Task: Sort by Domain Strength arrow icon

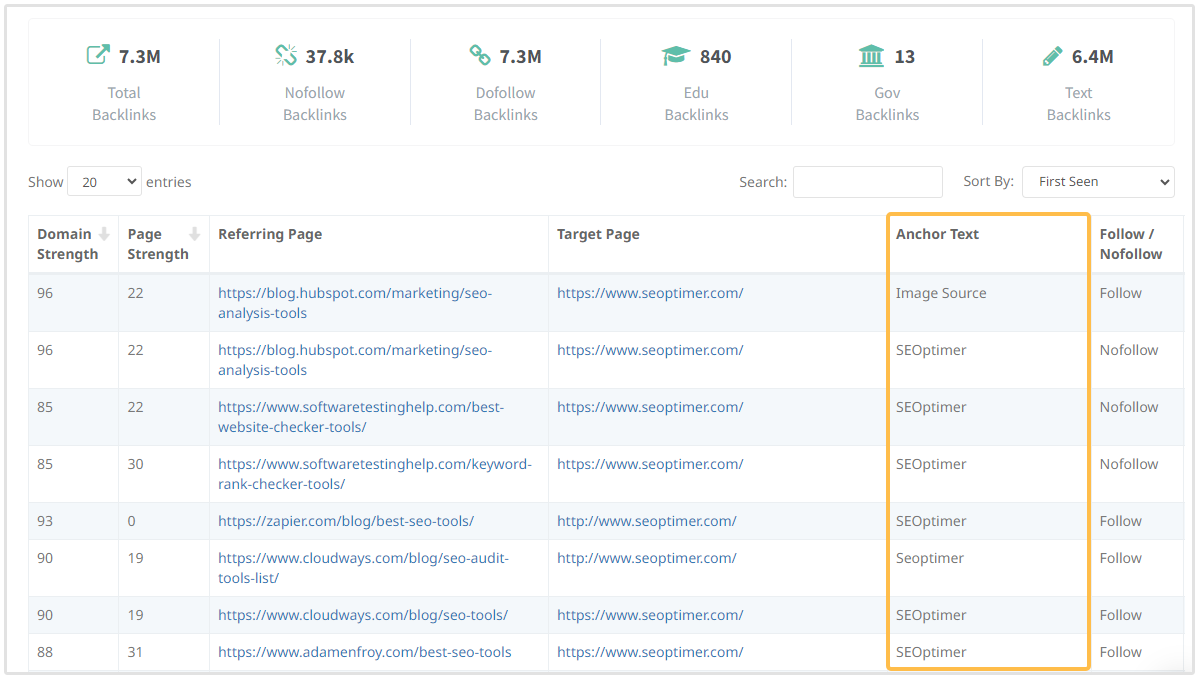Action: tap(104, 234)
